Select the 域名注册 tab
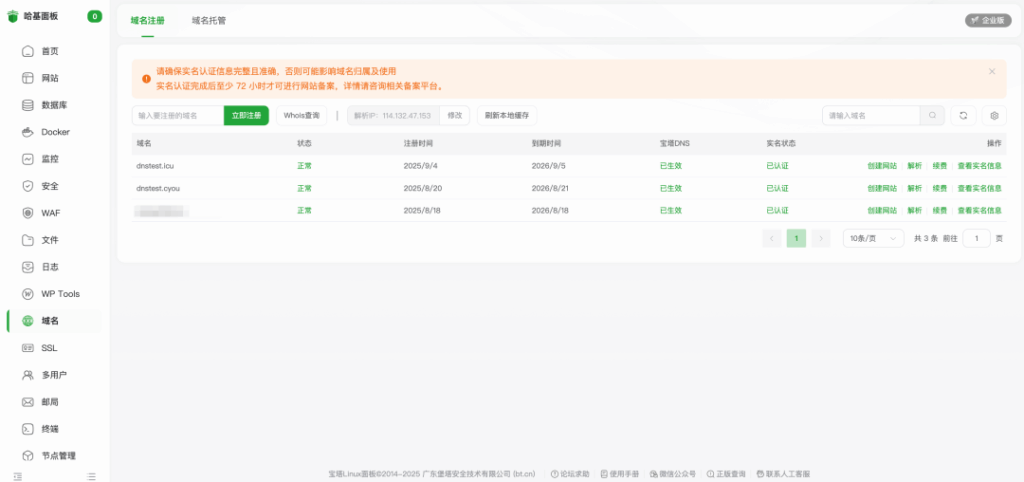Viewport: 1024px width, 482px height. [x=148, y=20]
